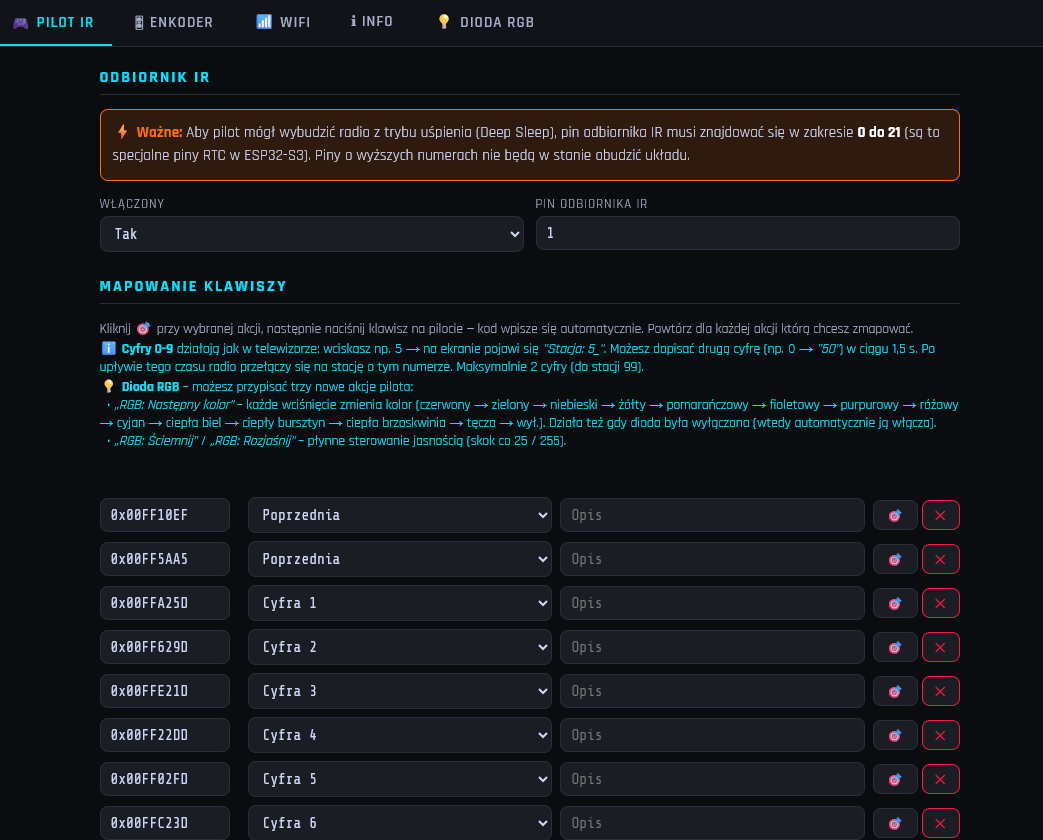Click the learn-code target icon in Cyfra 6 row
Image resolution: width=1043 pixels, height=840 pixels.
coord(895,823)
